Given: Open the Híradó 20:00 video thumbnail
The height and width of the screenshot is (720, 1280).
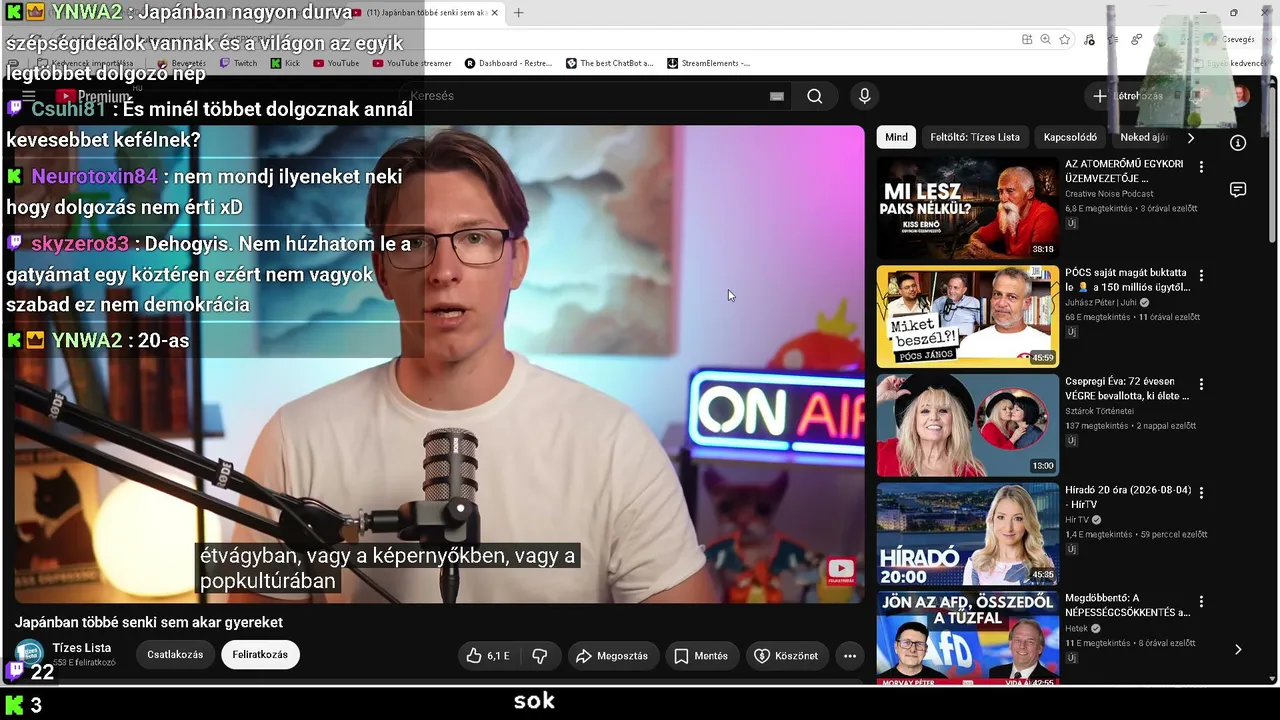Looking at the screenshot, I should tap(967, 534).
